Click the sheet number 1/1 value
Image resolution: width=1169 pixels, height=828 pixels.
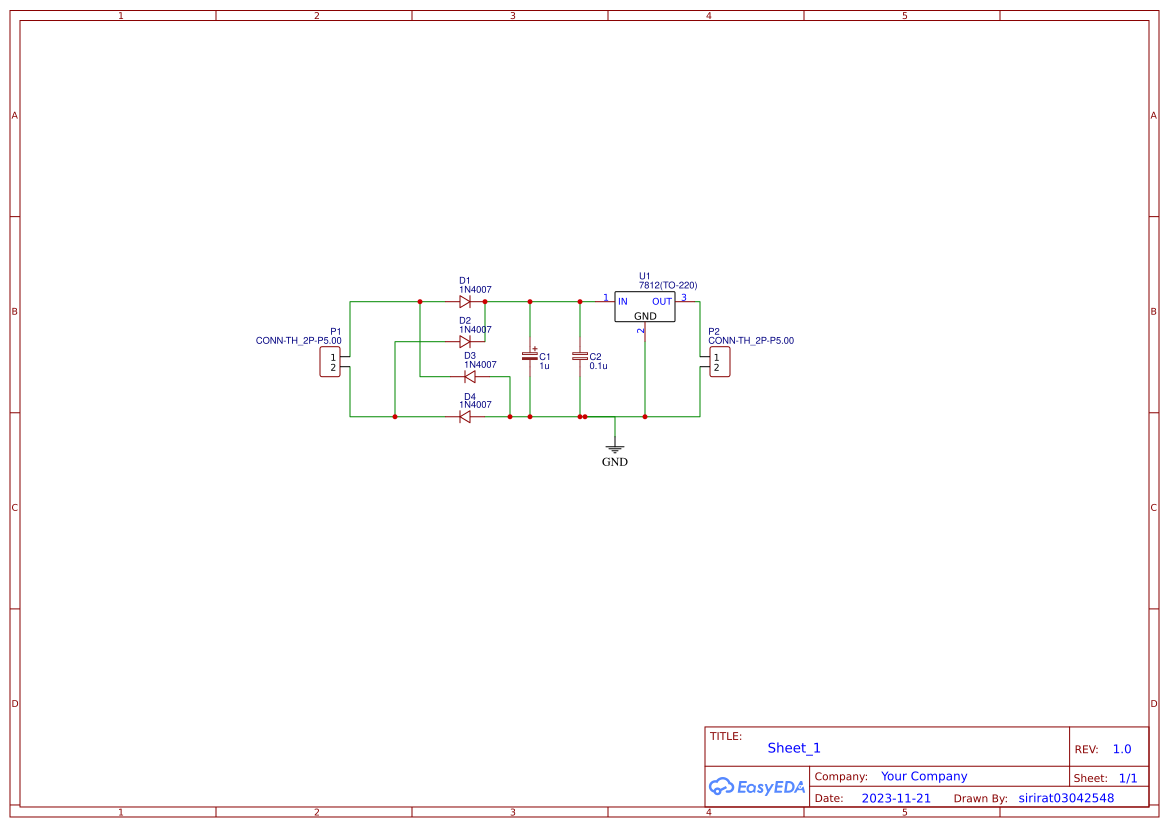coord(1129,777)
